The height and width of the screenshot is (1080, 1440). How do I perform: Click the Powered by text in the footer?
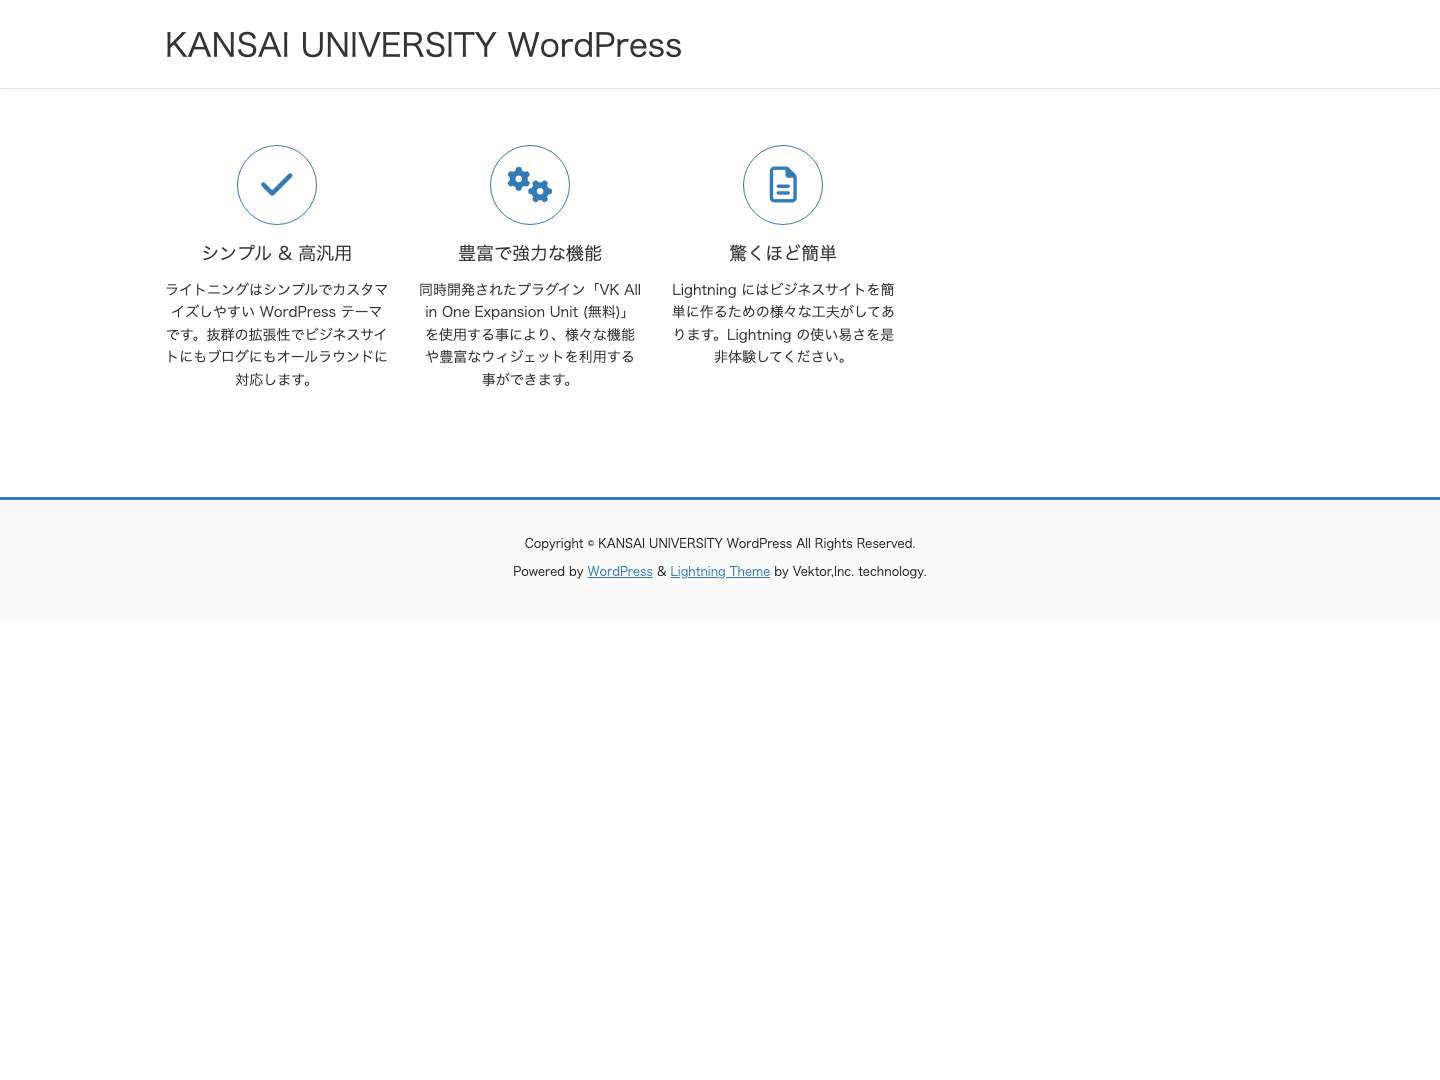click(549, 571)
